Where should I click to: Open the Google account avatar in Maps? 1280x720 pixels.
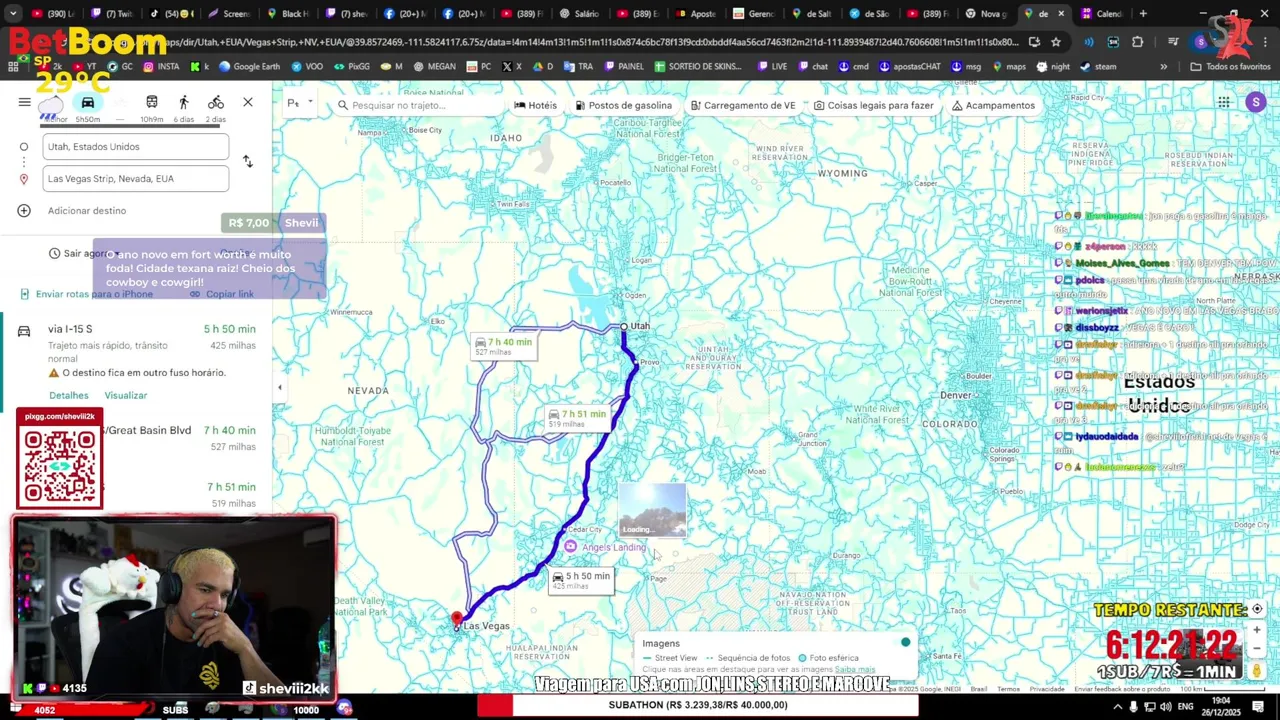click(x=1256, y=102)
